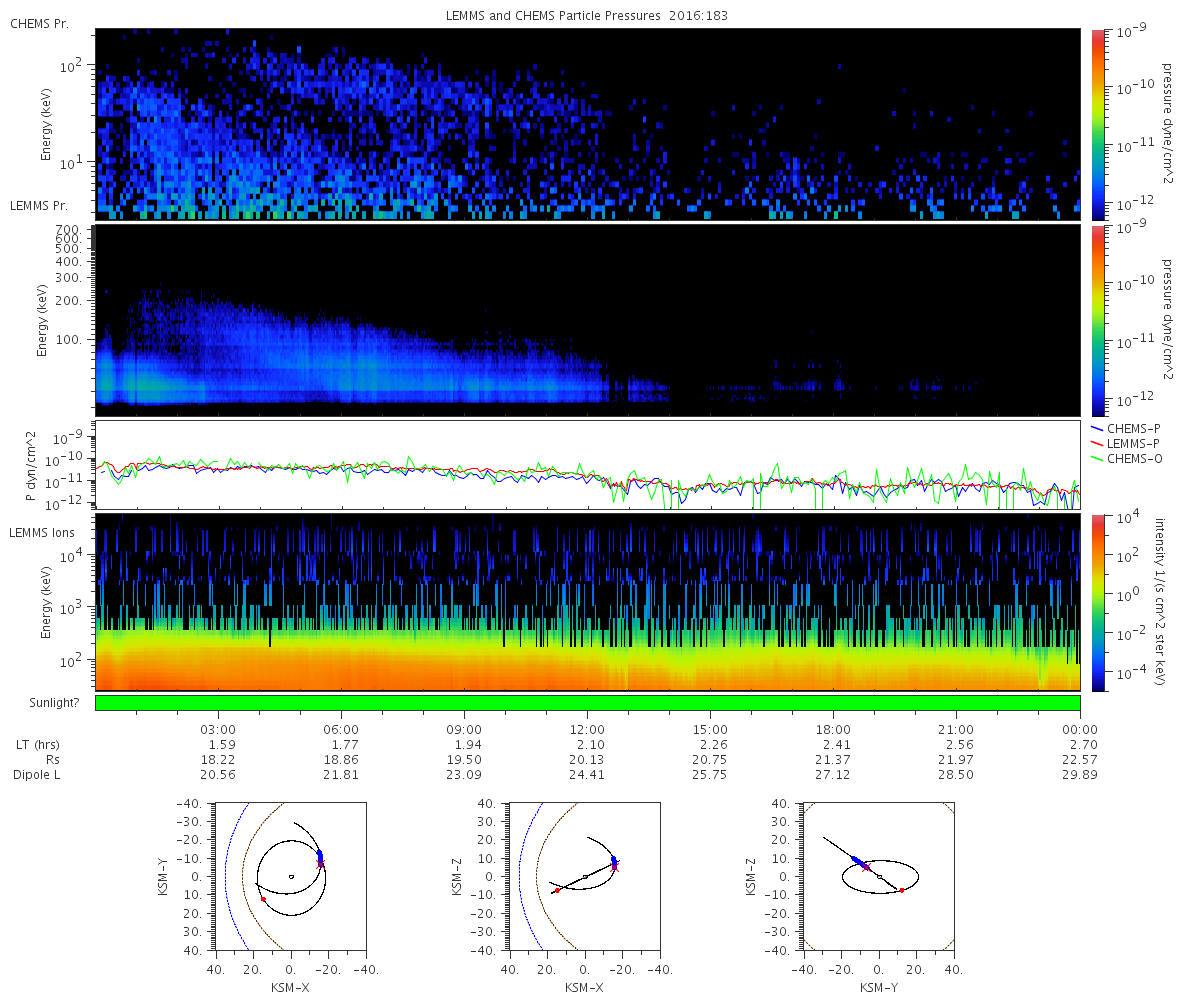
Task: Click the 06:00 time tick label
Action: (341, 729)
